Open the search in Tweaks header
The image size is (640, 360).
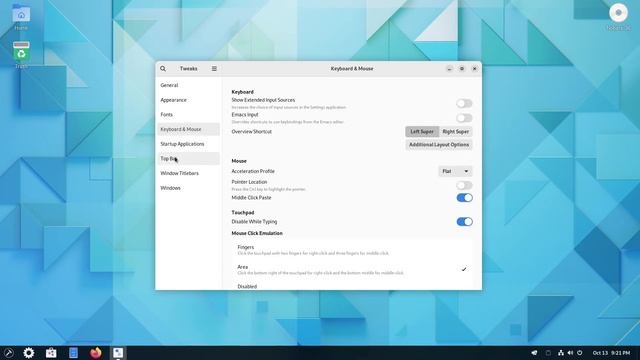[x=163, y=69]
